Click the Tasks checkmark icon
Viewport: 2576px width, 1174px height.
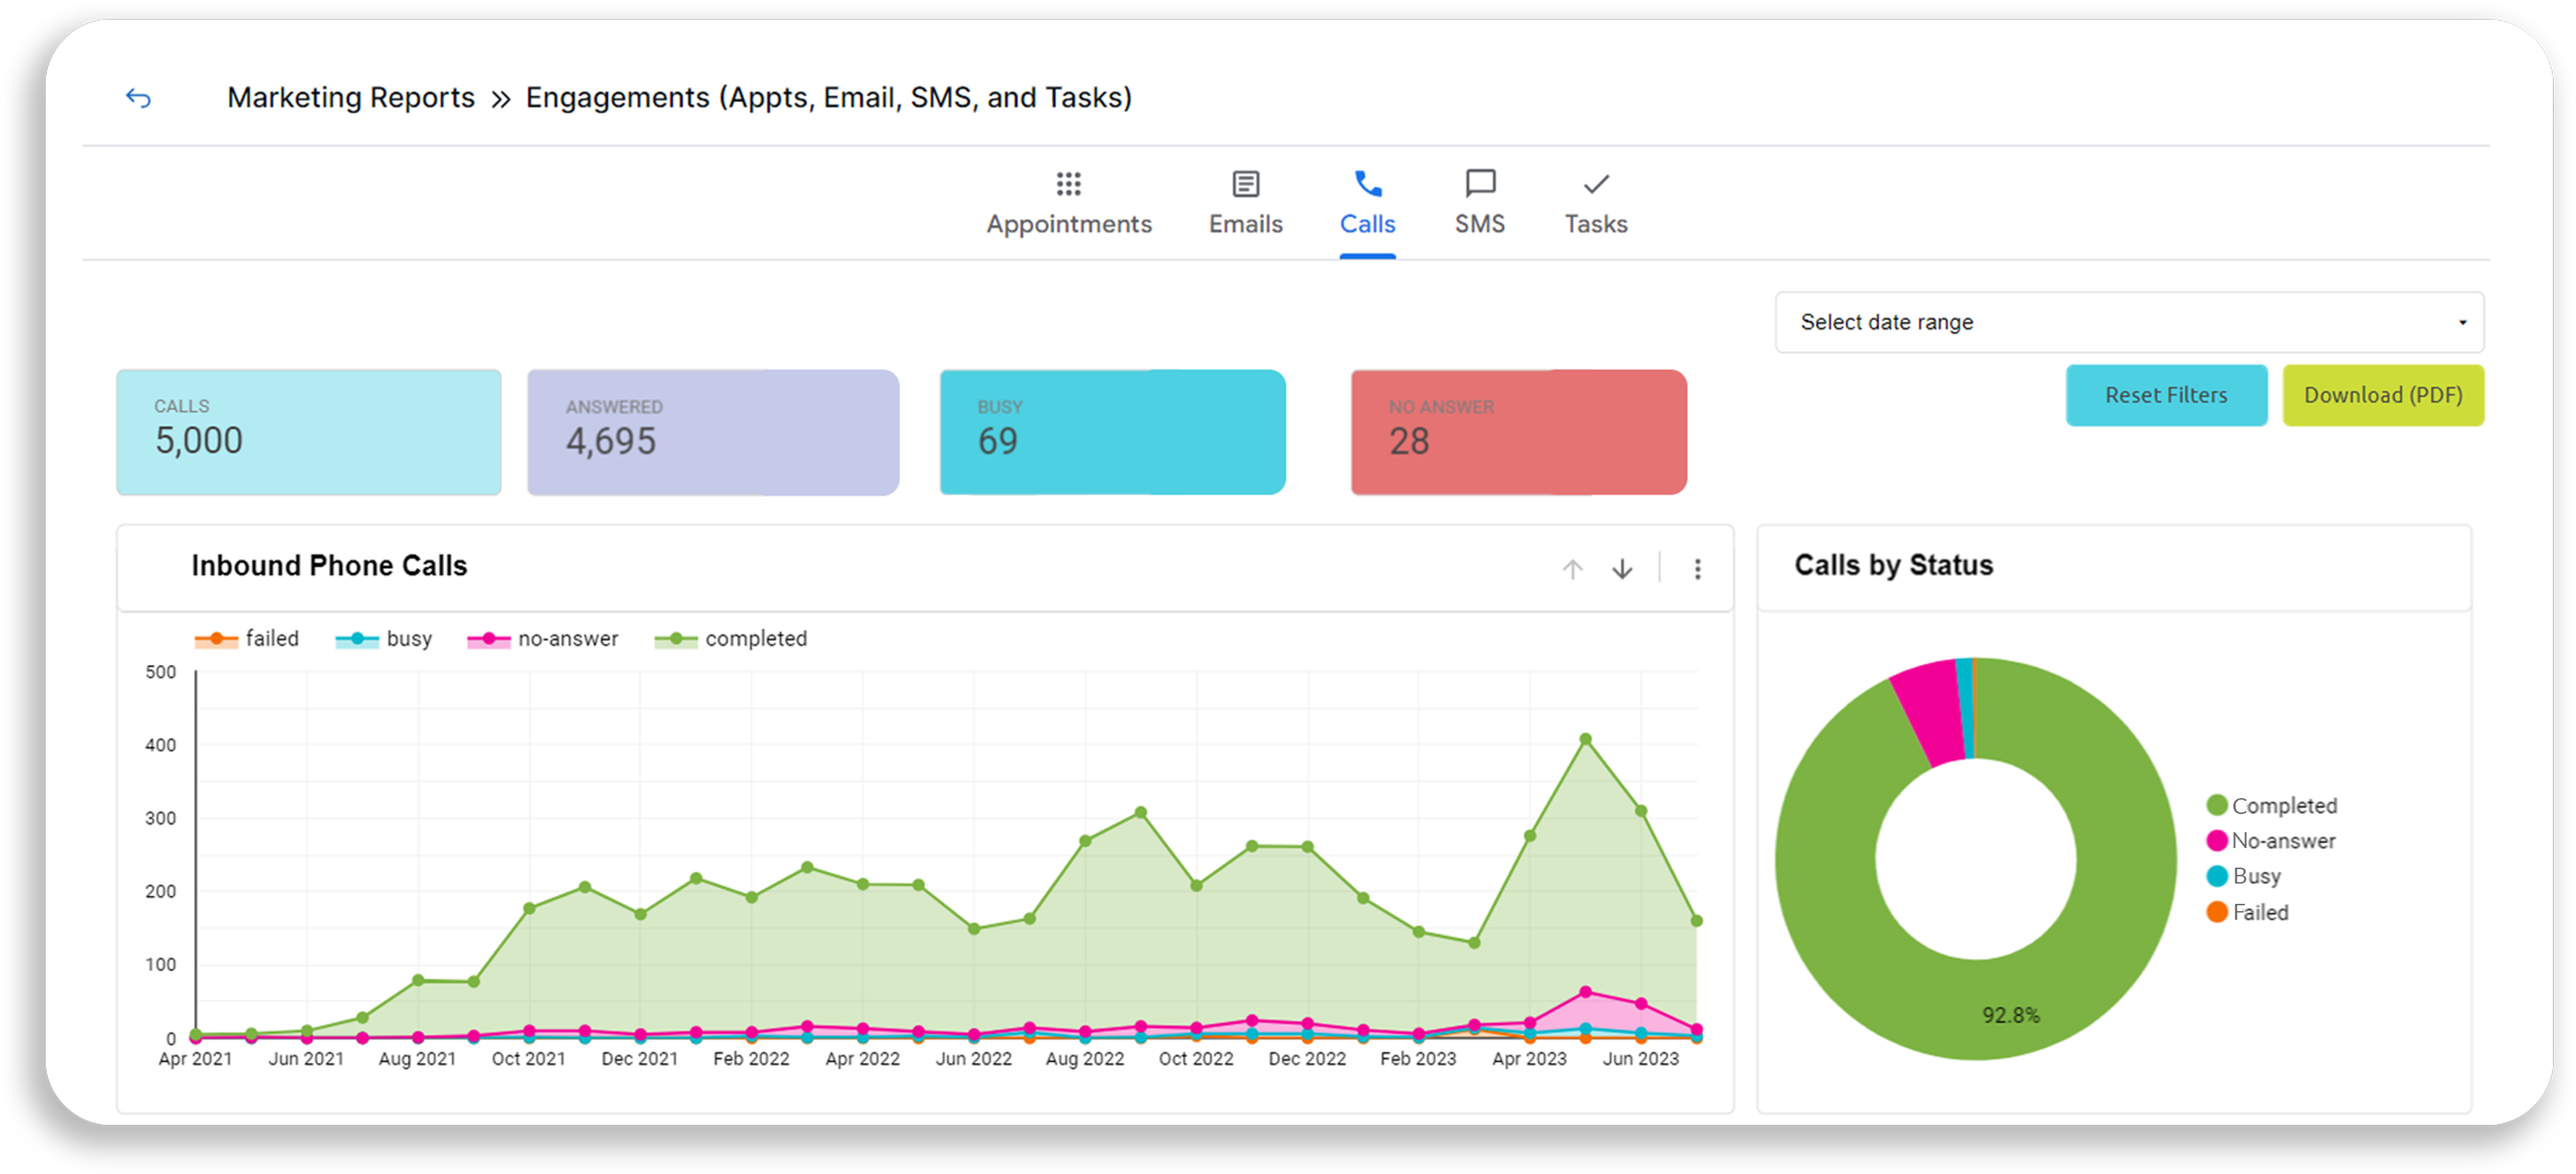(x=1596, y=184)
